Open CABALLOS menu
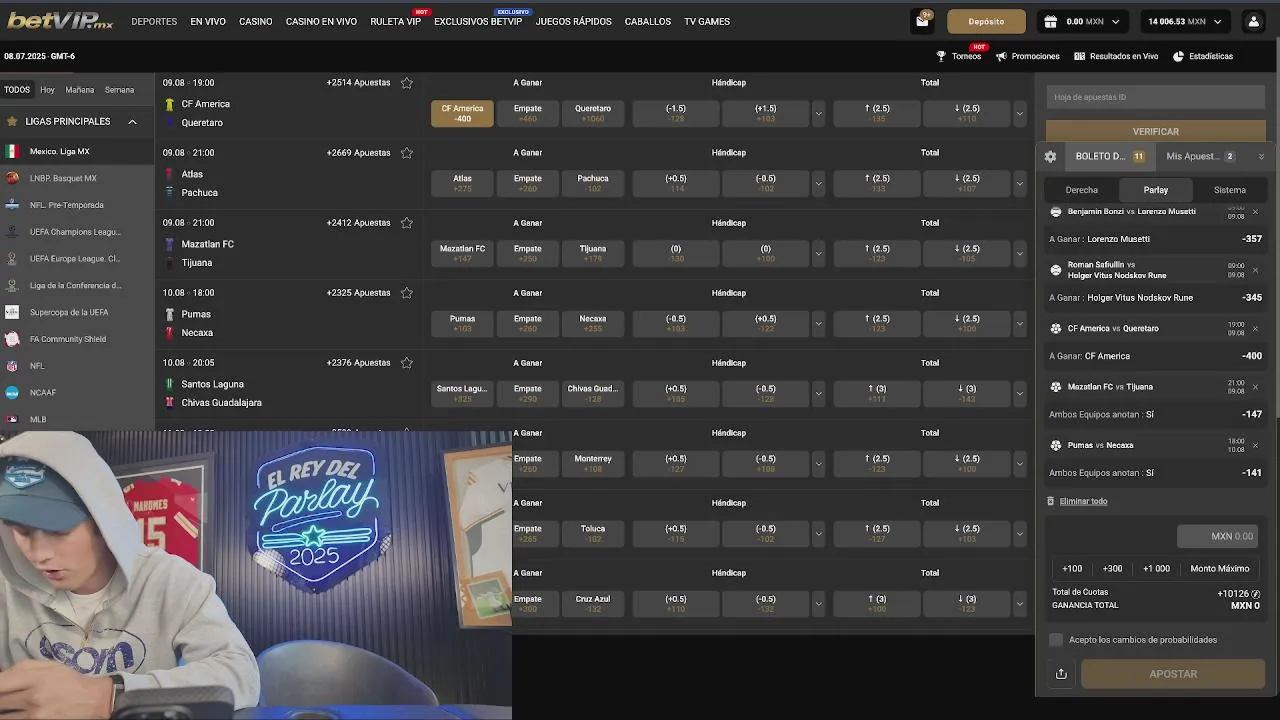The height and width of the screenshot is (720, 1280). pos(648,21)
